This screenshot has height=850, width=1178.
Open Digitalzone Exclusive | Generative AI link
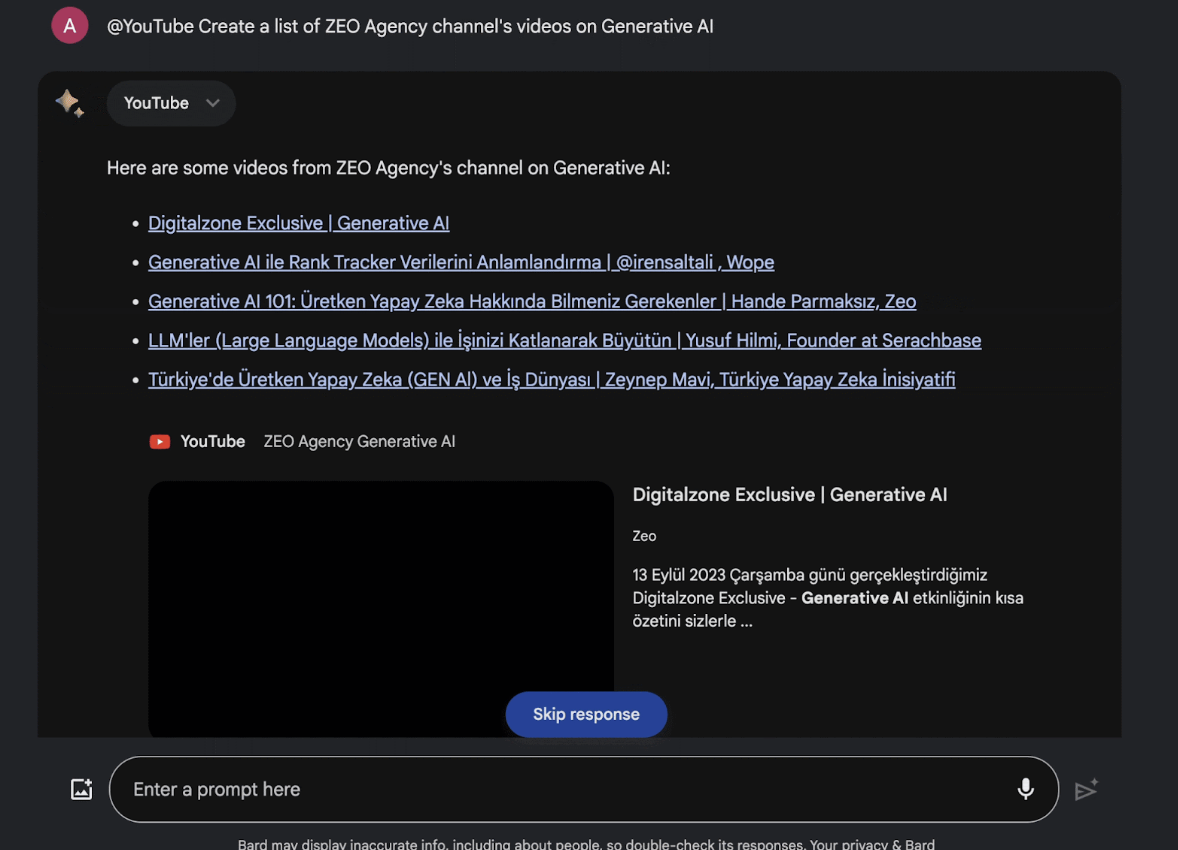tap(298, 223)
